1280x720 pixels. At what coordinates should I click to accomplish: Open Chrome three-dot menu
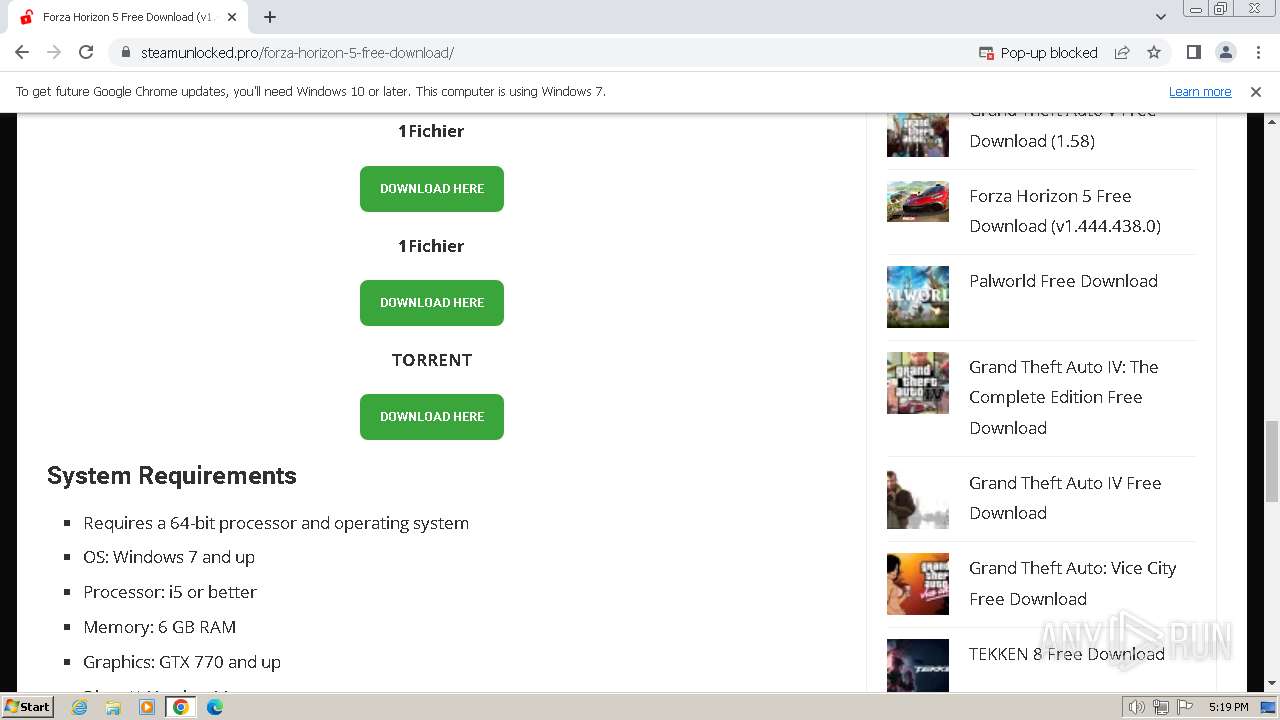[x=1257, y=52]
